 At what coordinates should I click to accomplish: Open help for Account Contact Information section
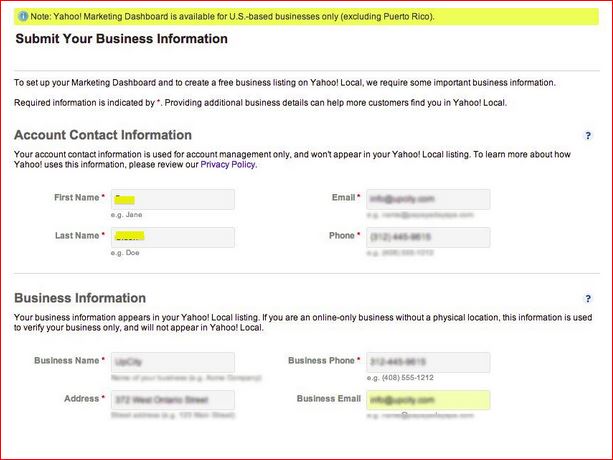(588, 136)
